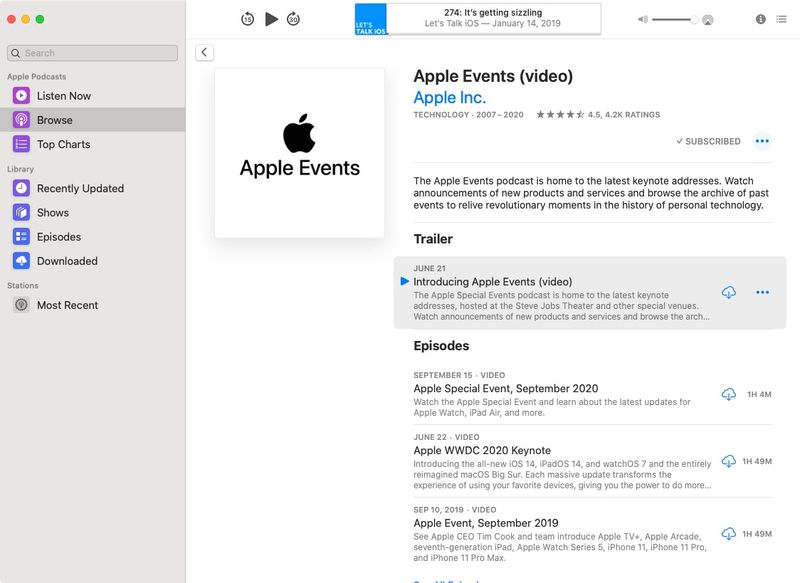Open the show's more options menu
This screenshot has height=583, width=800.
pos(762,141)
